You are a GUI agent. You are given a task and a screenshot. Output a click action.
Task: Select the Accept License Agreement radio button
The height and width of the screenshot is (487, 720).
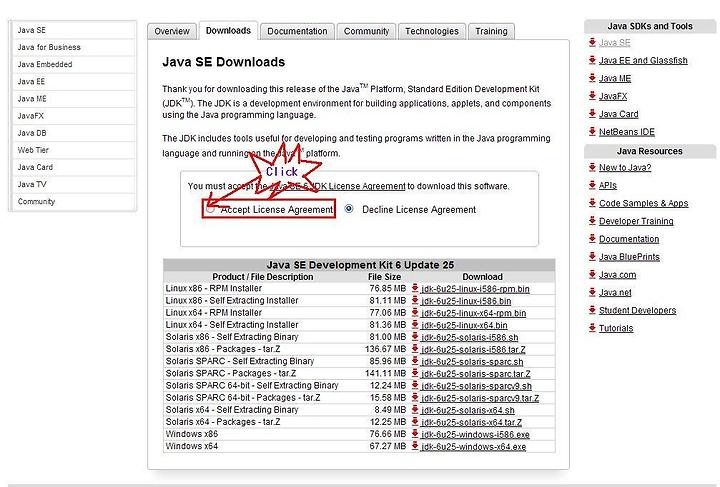point(210,209)
